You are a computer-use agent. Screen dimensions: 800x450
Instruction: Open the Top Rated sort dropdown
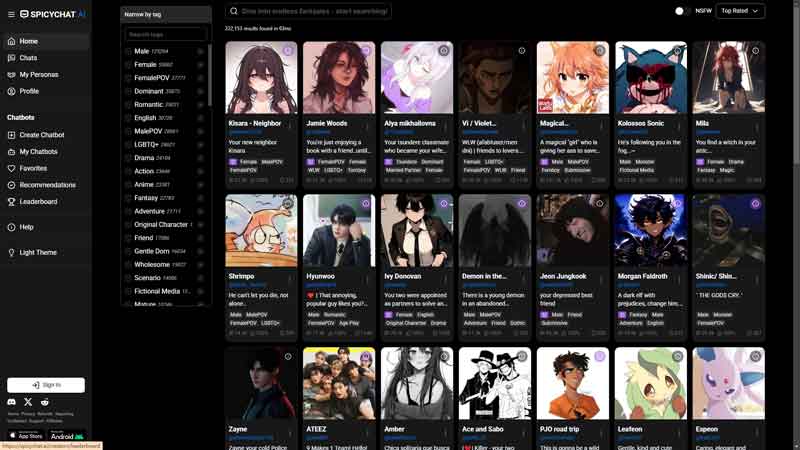tap(740, 11)
